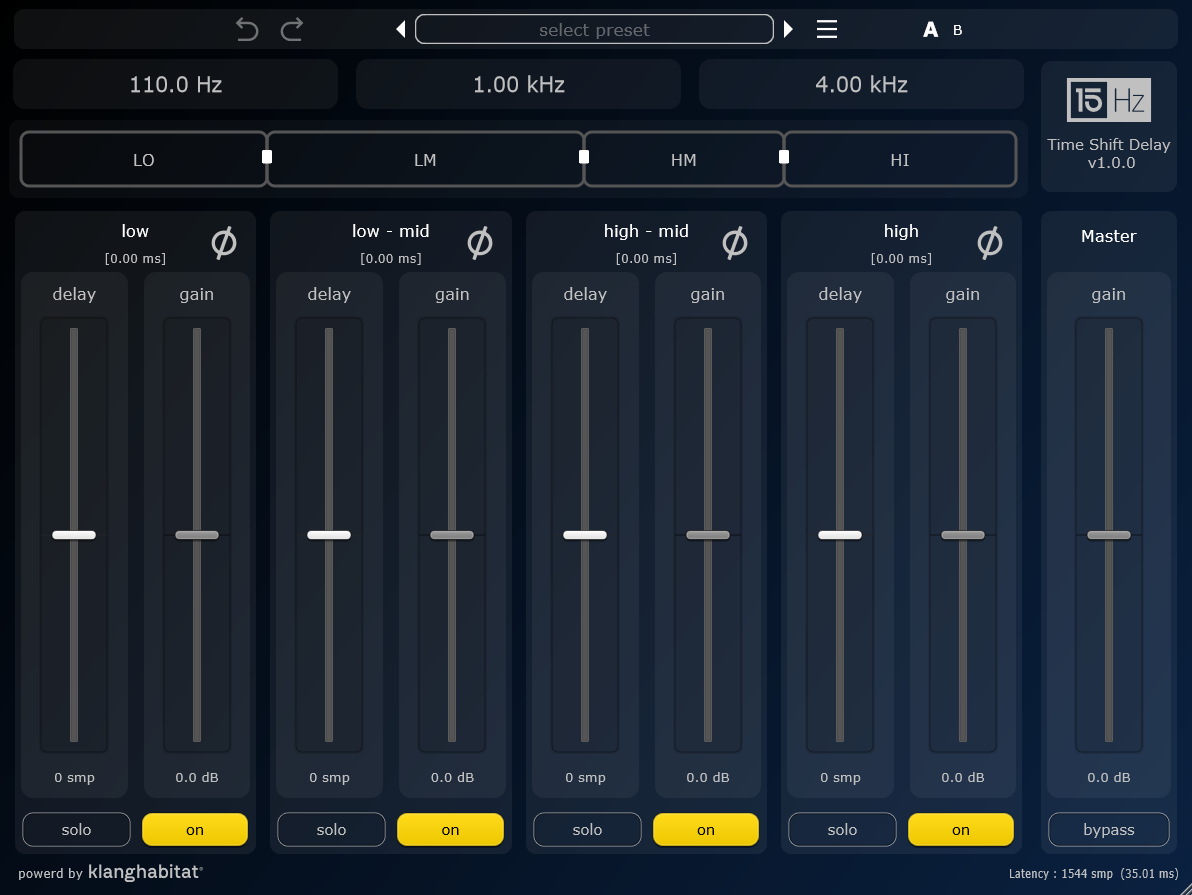Screen dimensions: 1192x895
Task: Click 'Latency : 1544 smp (35.01 ms)' readout
Action: point(1093,874)
